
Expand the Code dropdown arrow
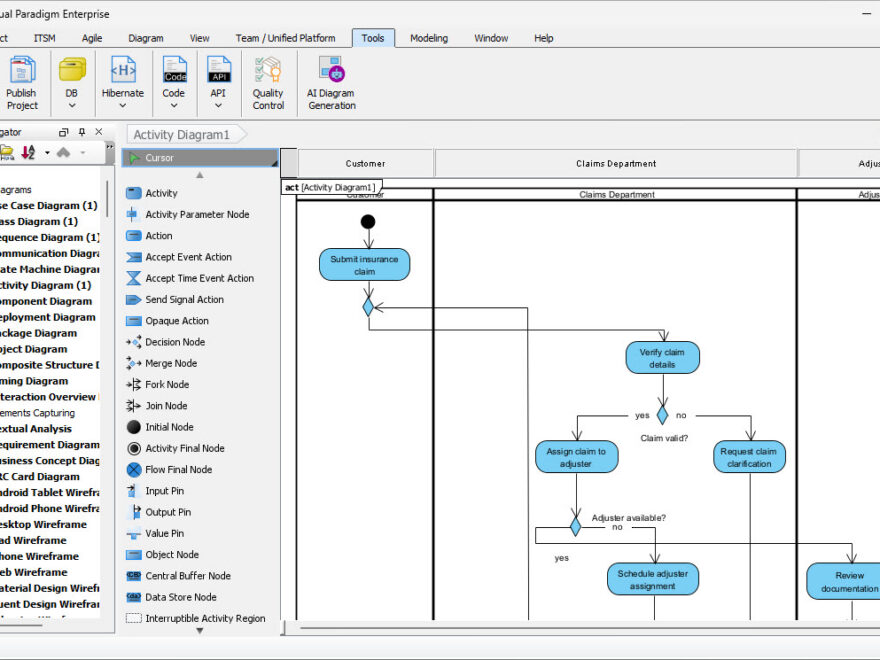click(174, 106)
